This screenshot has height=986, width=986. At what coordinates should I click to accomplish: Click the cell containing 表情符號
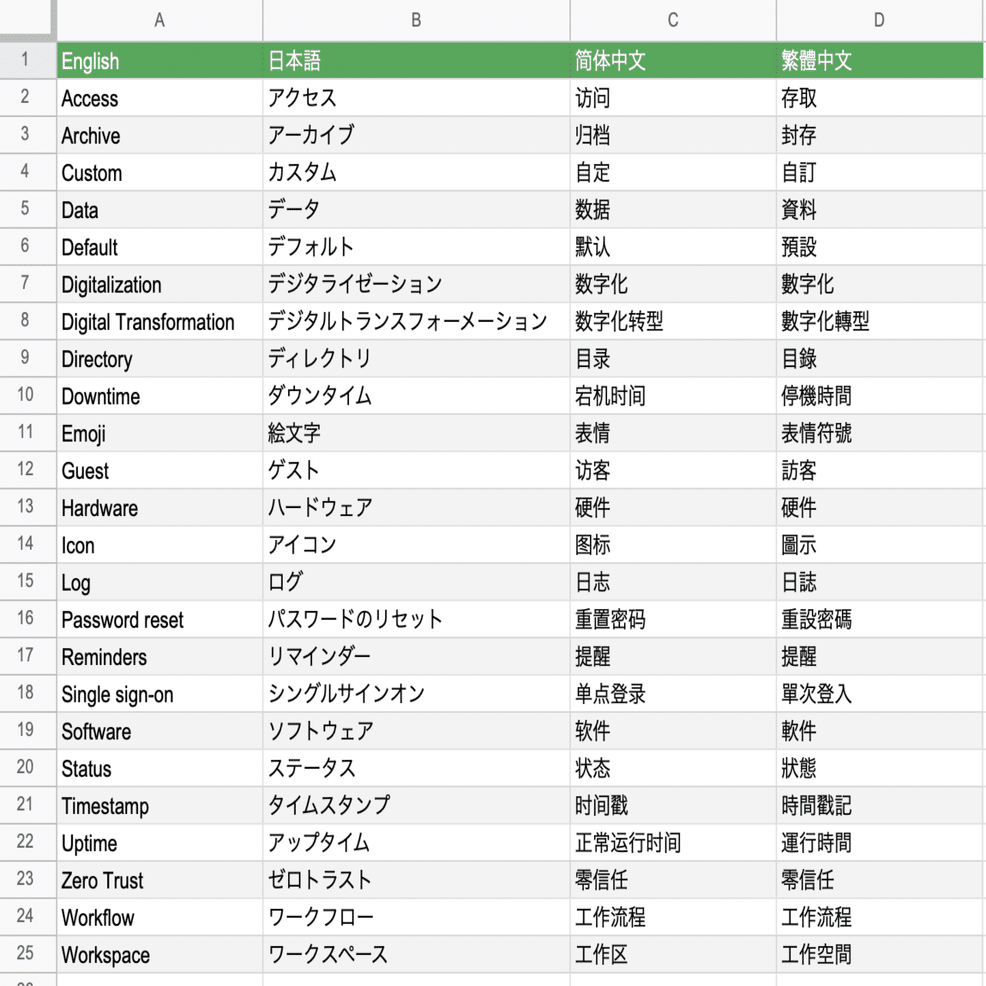(x=879, y=433)
